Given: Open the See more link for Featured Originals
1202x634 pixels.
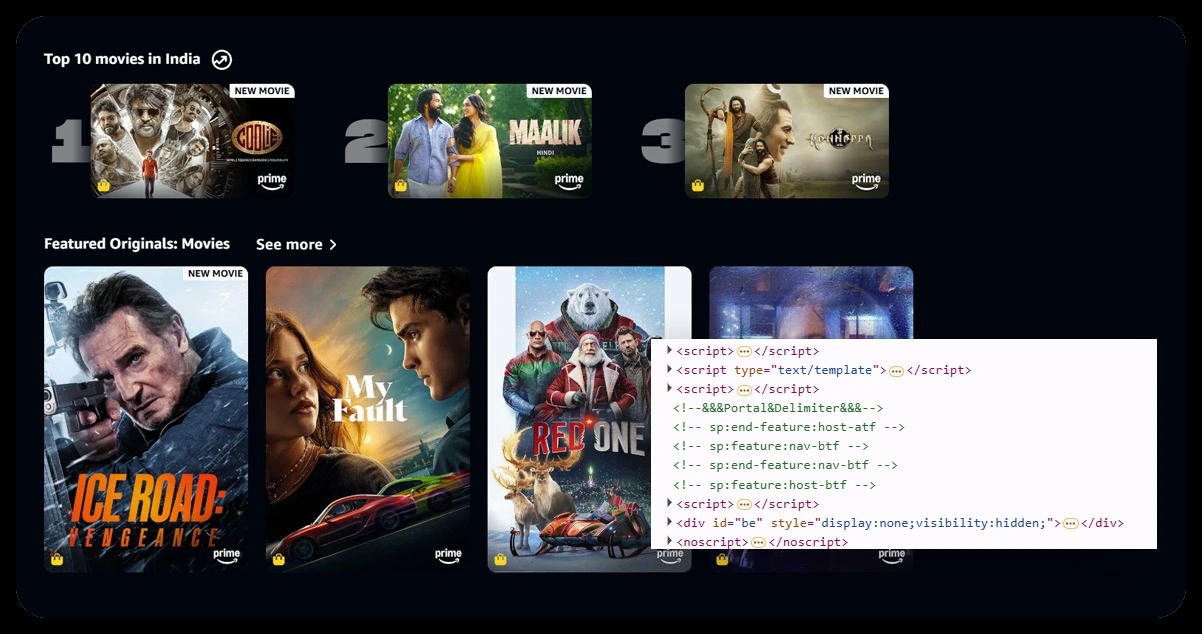Looking at the screenshot, I should point(289,245).
